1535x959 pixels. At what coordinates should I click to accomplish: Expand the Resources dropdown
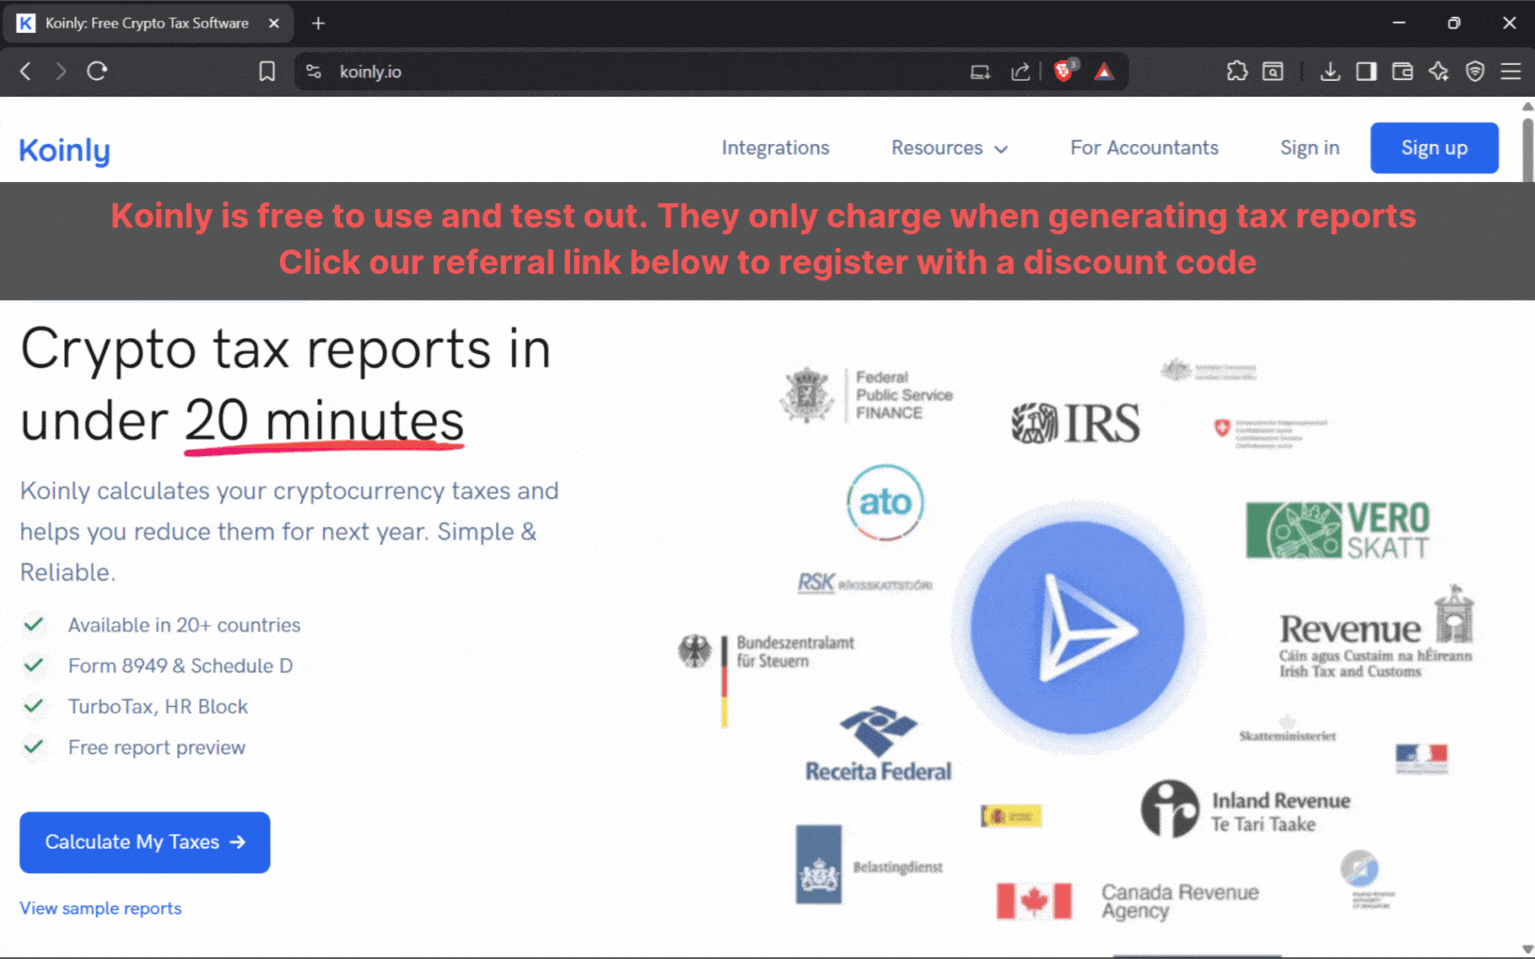coord(948,147)
